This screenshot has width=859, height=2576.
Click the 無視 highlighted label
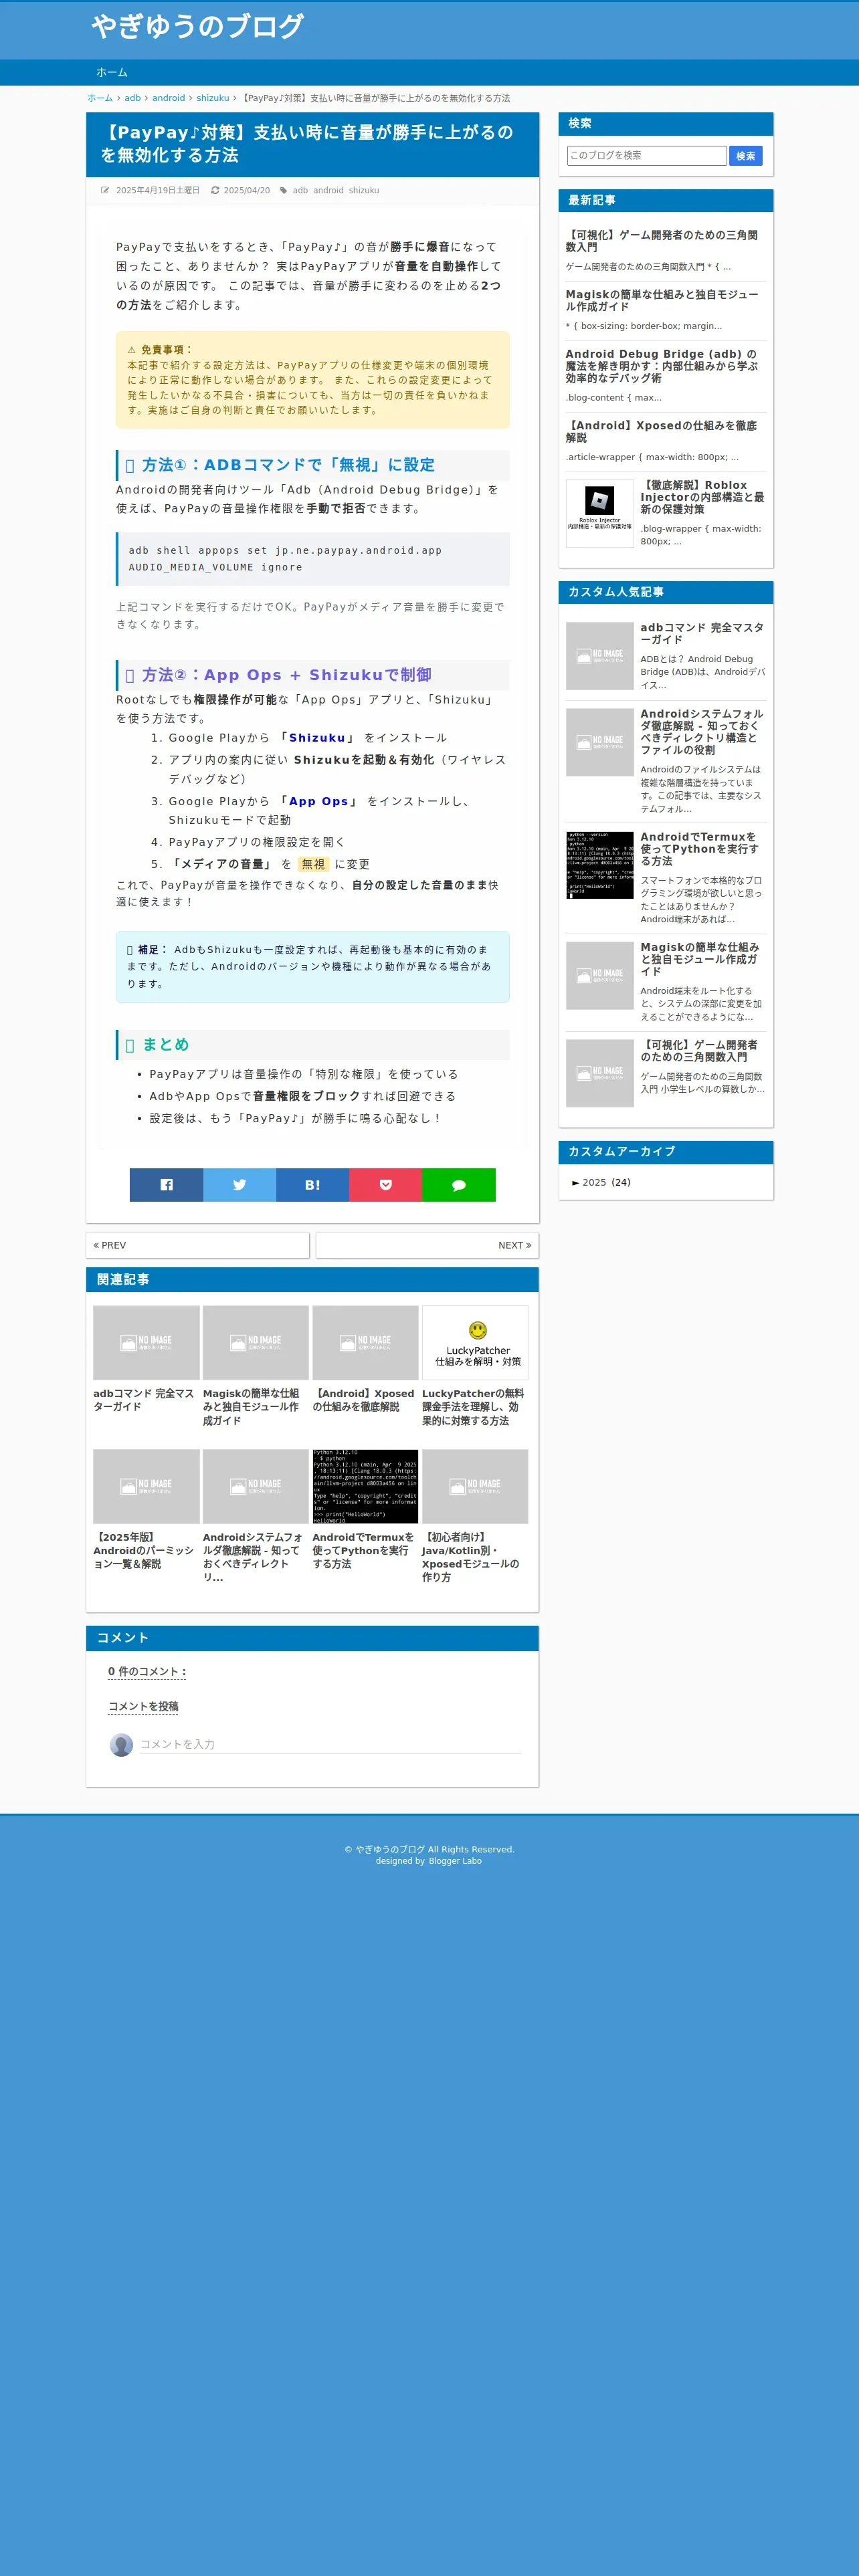313,864
